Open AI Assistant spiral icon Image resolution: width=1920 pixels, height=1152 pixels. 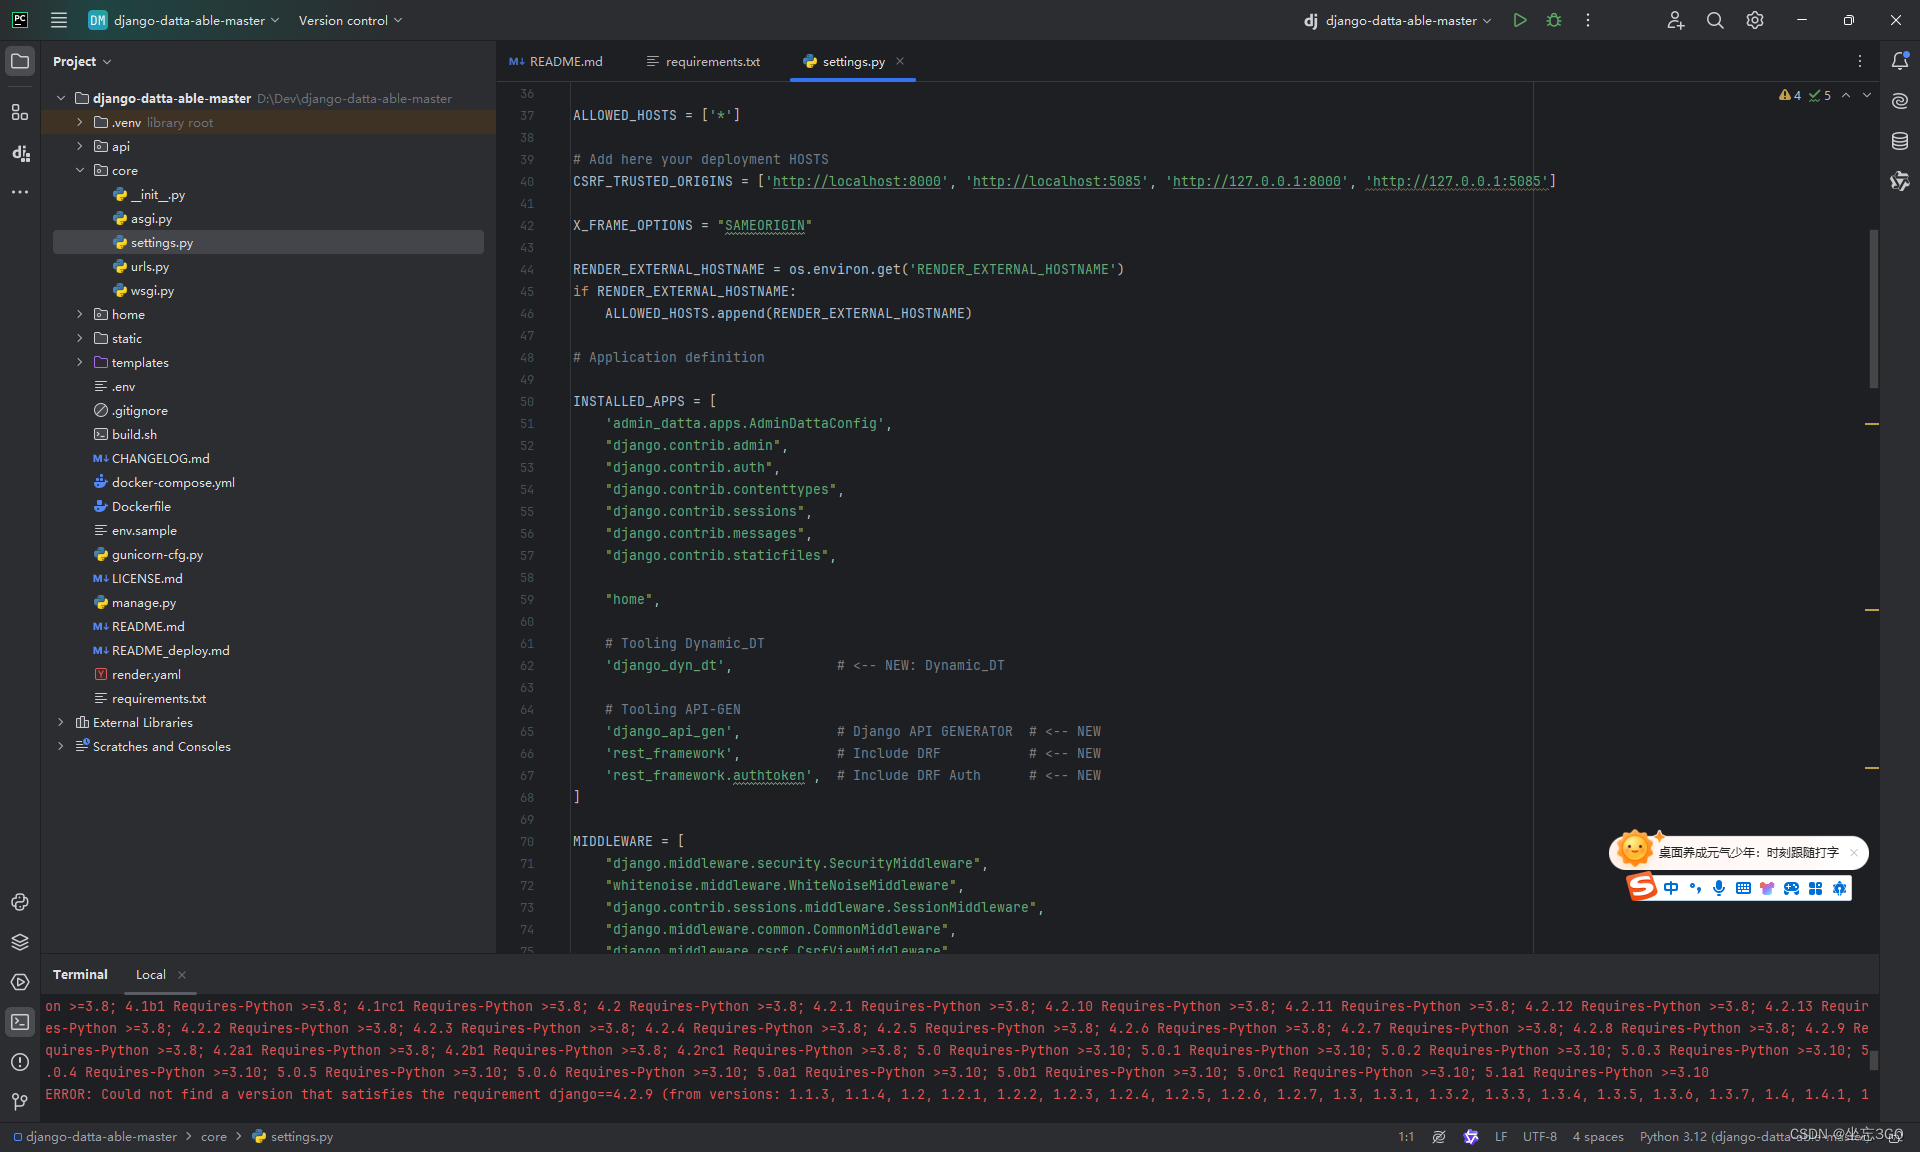click(1900, 101)
